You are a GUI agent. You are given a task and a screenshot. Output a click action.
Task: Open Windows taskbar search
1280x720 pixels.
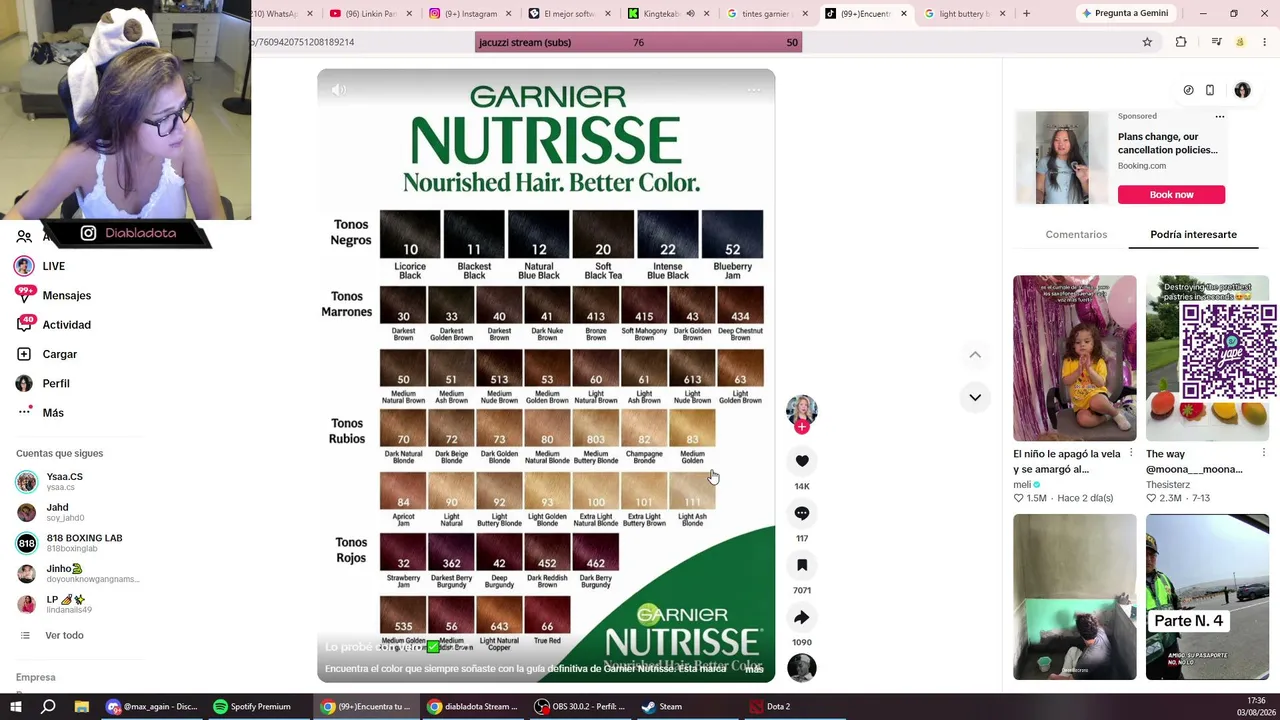tap(48, 706)
